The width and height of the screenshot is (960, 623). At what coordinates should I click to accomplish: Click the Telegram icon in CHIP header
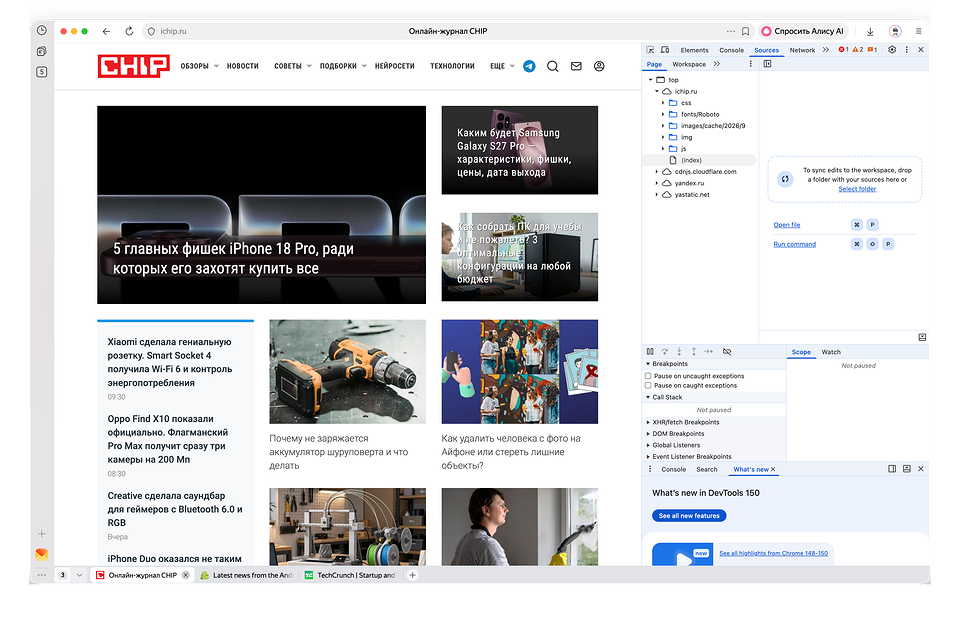[530, 66]
